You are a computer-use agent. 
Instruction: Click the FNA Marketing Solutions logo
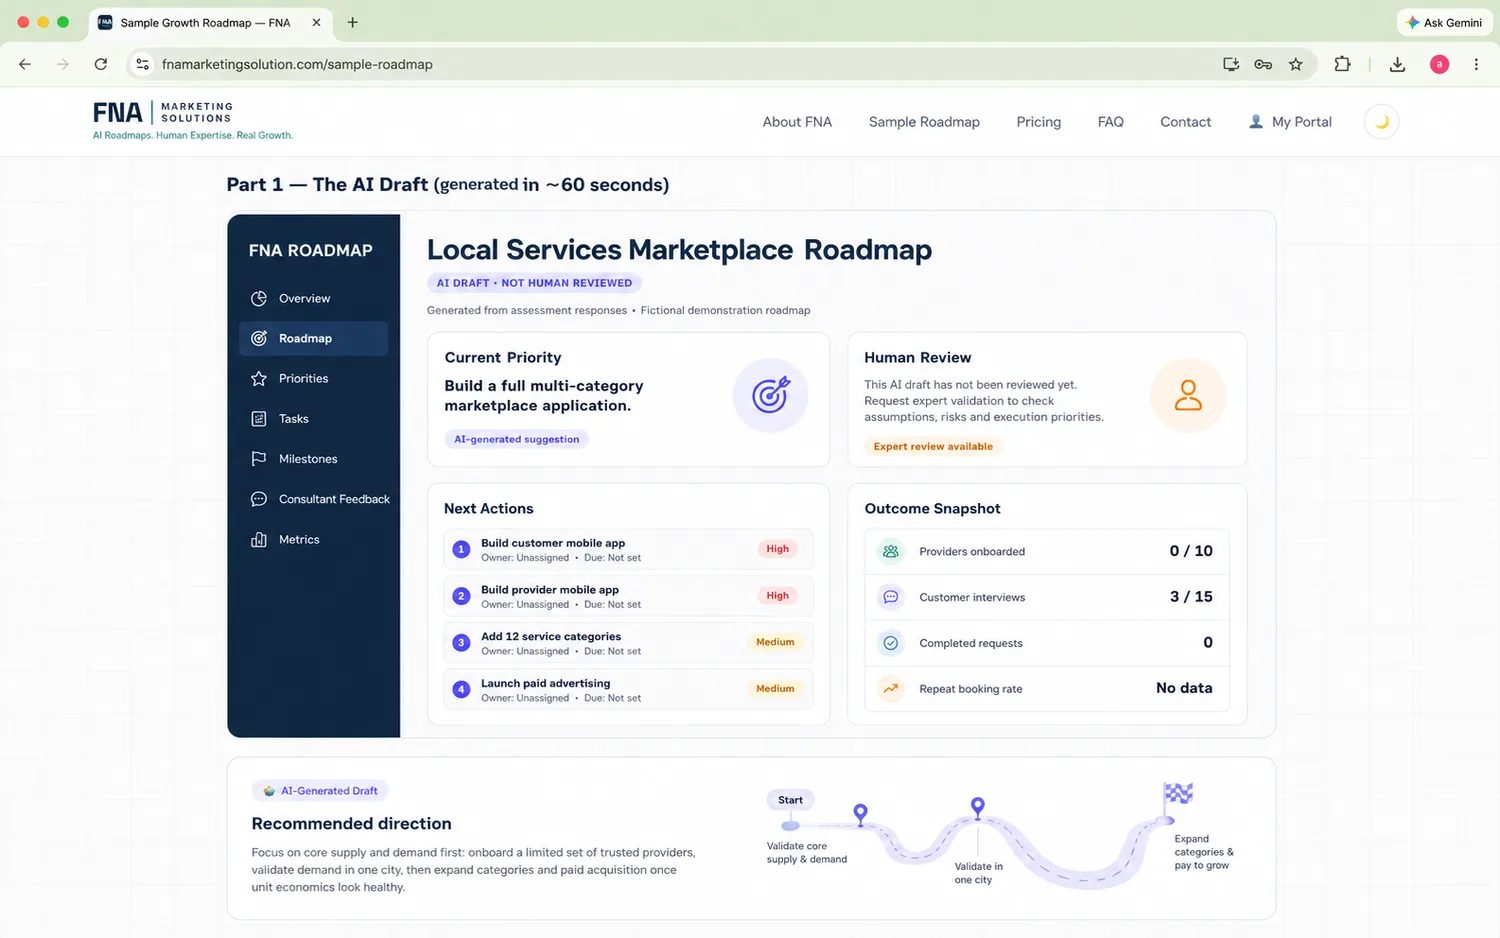point(192,120)
